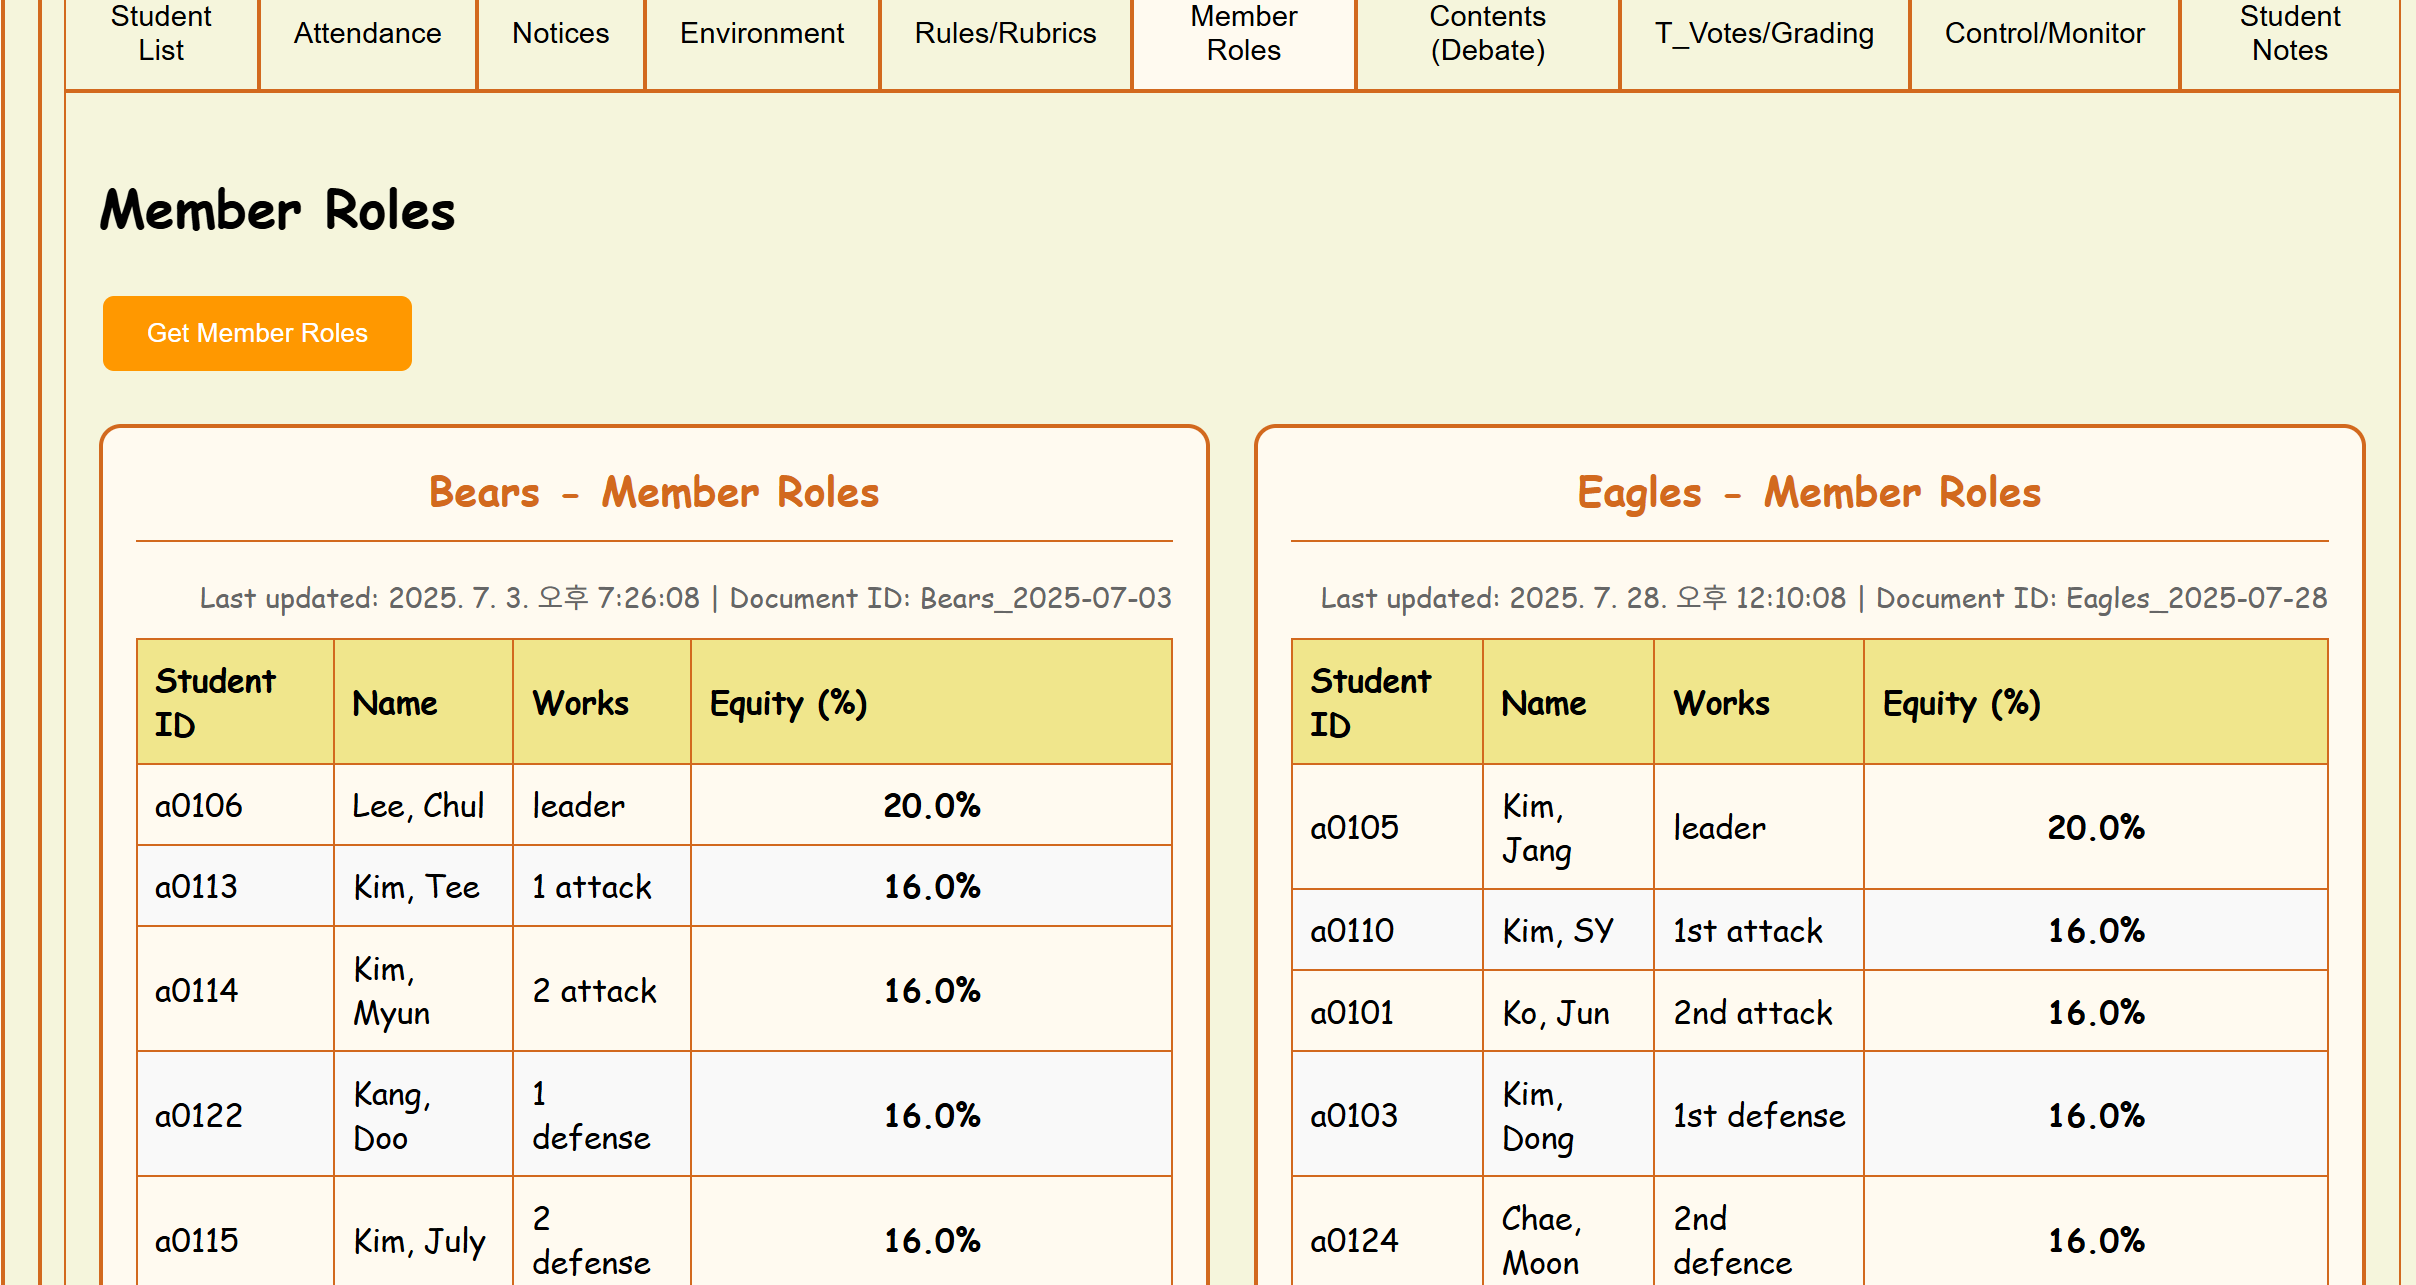
Task: Go to Student Notes tab
Action: [2289, 34]
